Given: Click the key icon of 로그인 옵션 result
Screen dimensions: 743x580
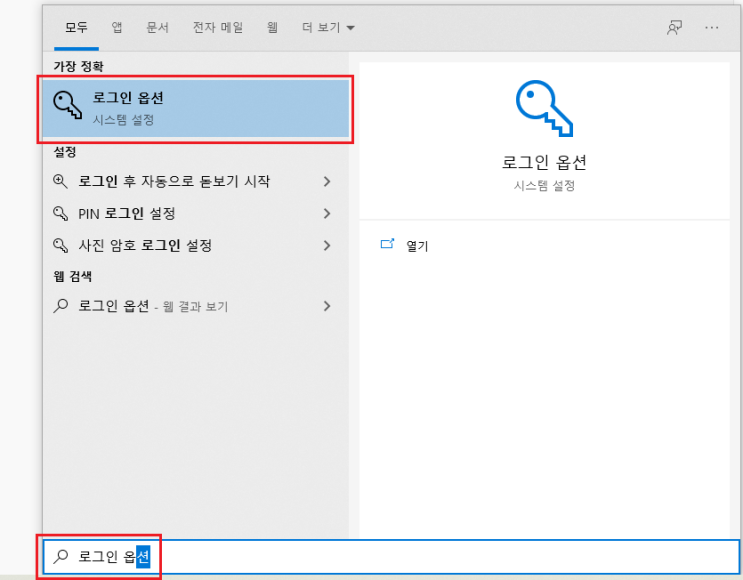Looking at the screenshot, I should [67, 105].
